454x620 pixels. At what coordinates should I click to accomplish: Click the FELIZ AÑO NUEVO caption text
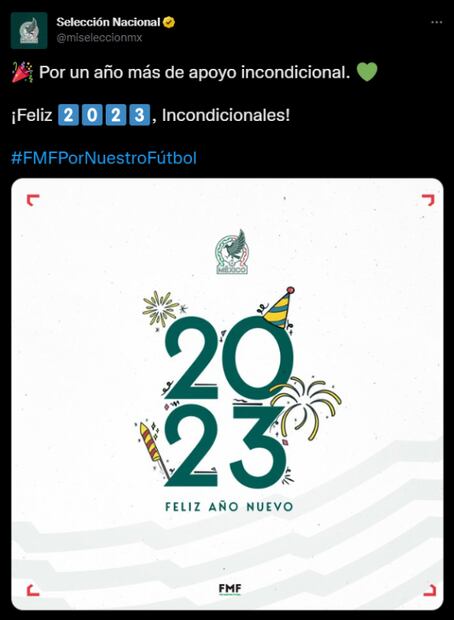[x=229, y=507]
